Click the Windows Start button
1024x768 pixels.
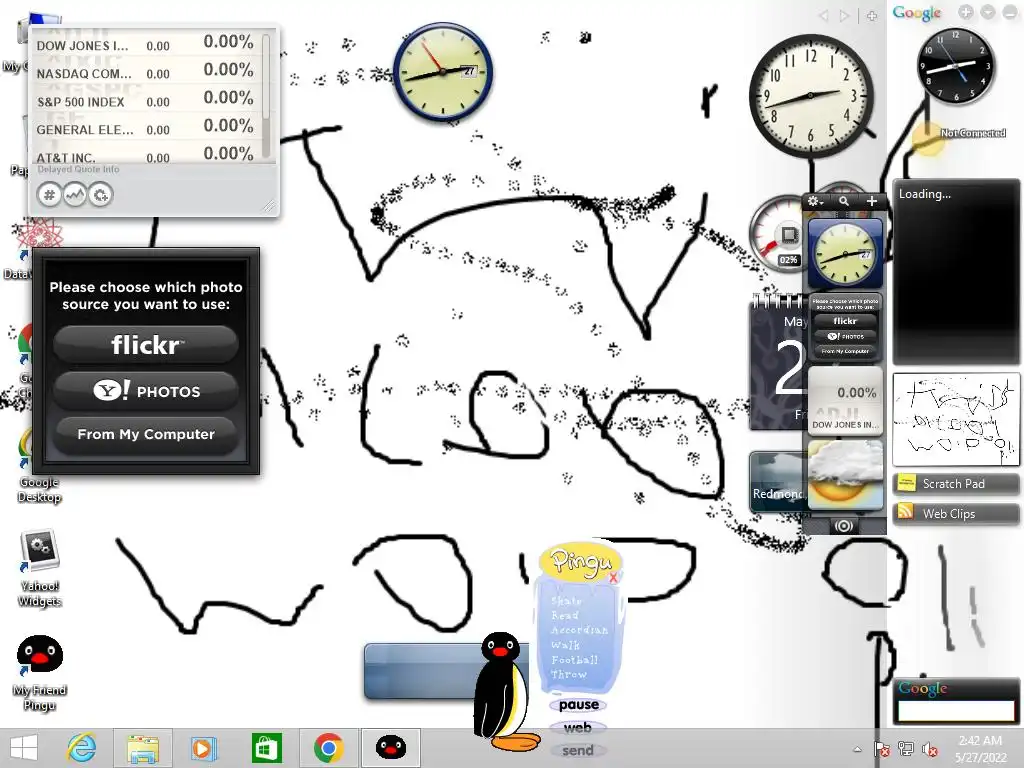click(24, 748)
